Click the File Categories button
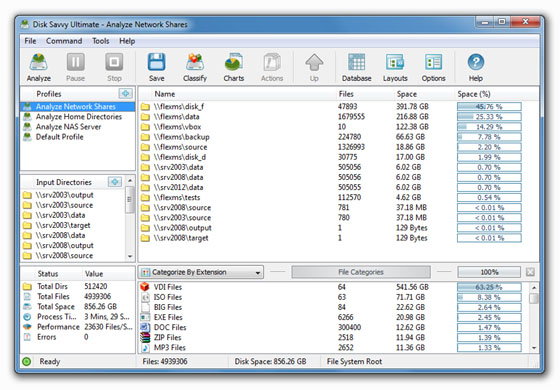The image size is (560, 390). click(361, 272)
